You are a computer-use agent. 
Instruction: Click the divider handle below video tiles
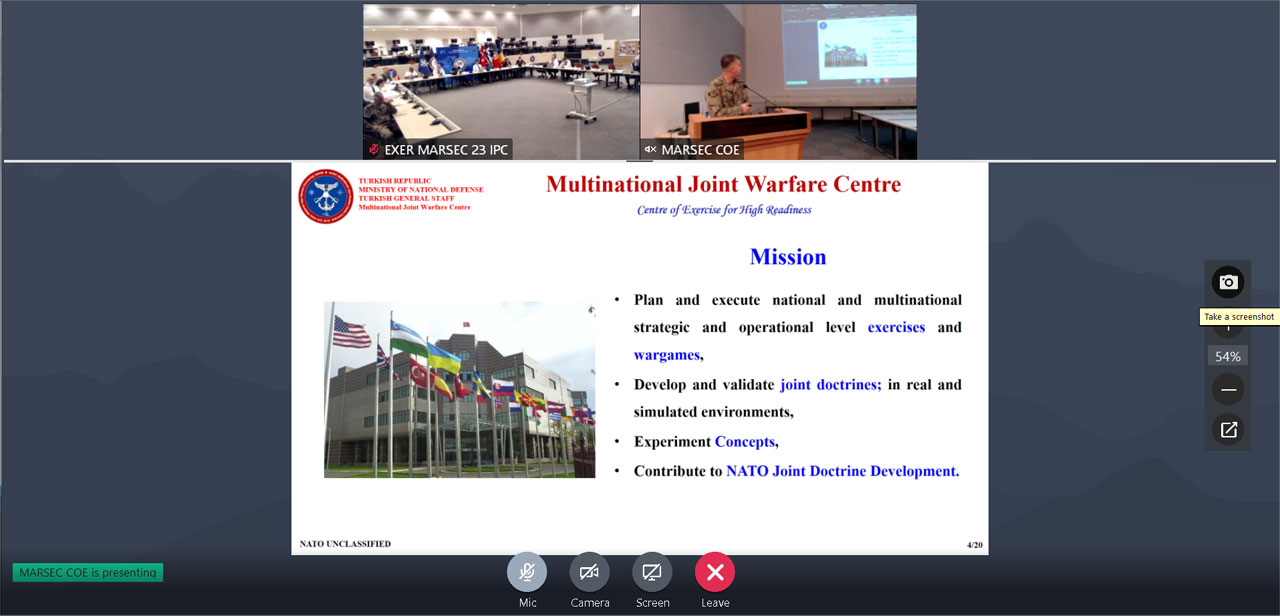(639, 160)
